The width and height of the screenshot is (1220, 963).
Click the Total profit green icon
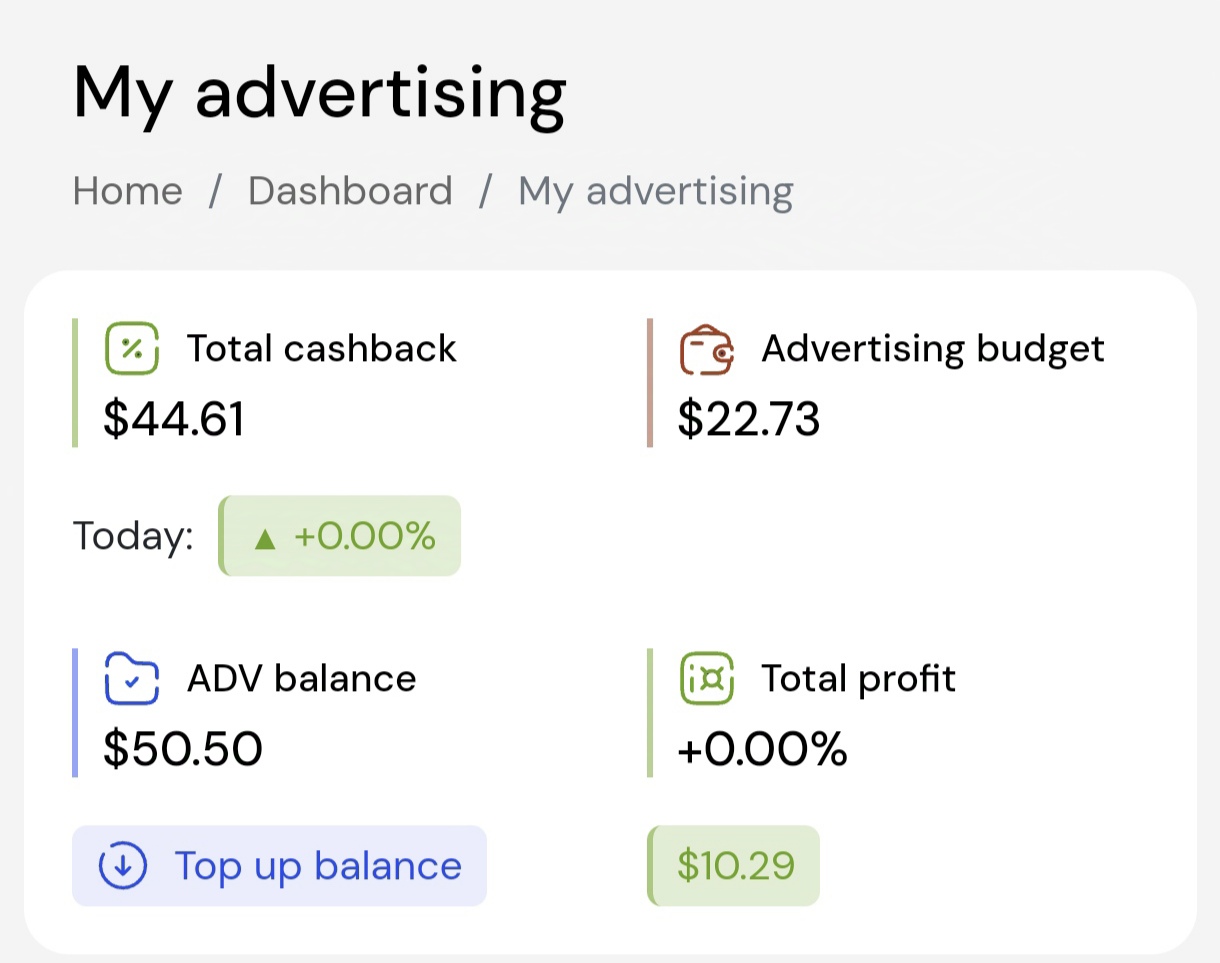coord(707,678)
